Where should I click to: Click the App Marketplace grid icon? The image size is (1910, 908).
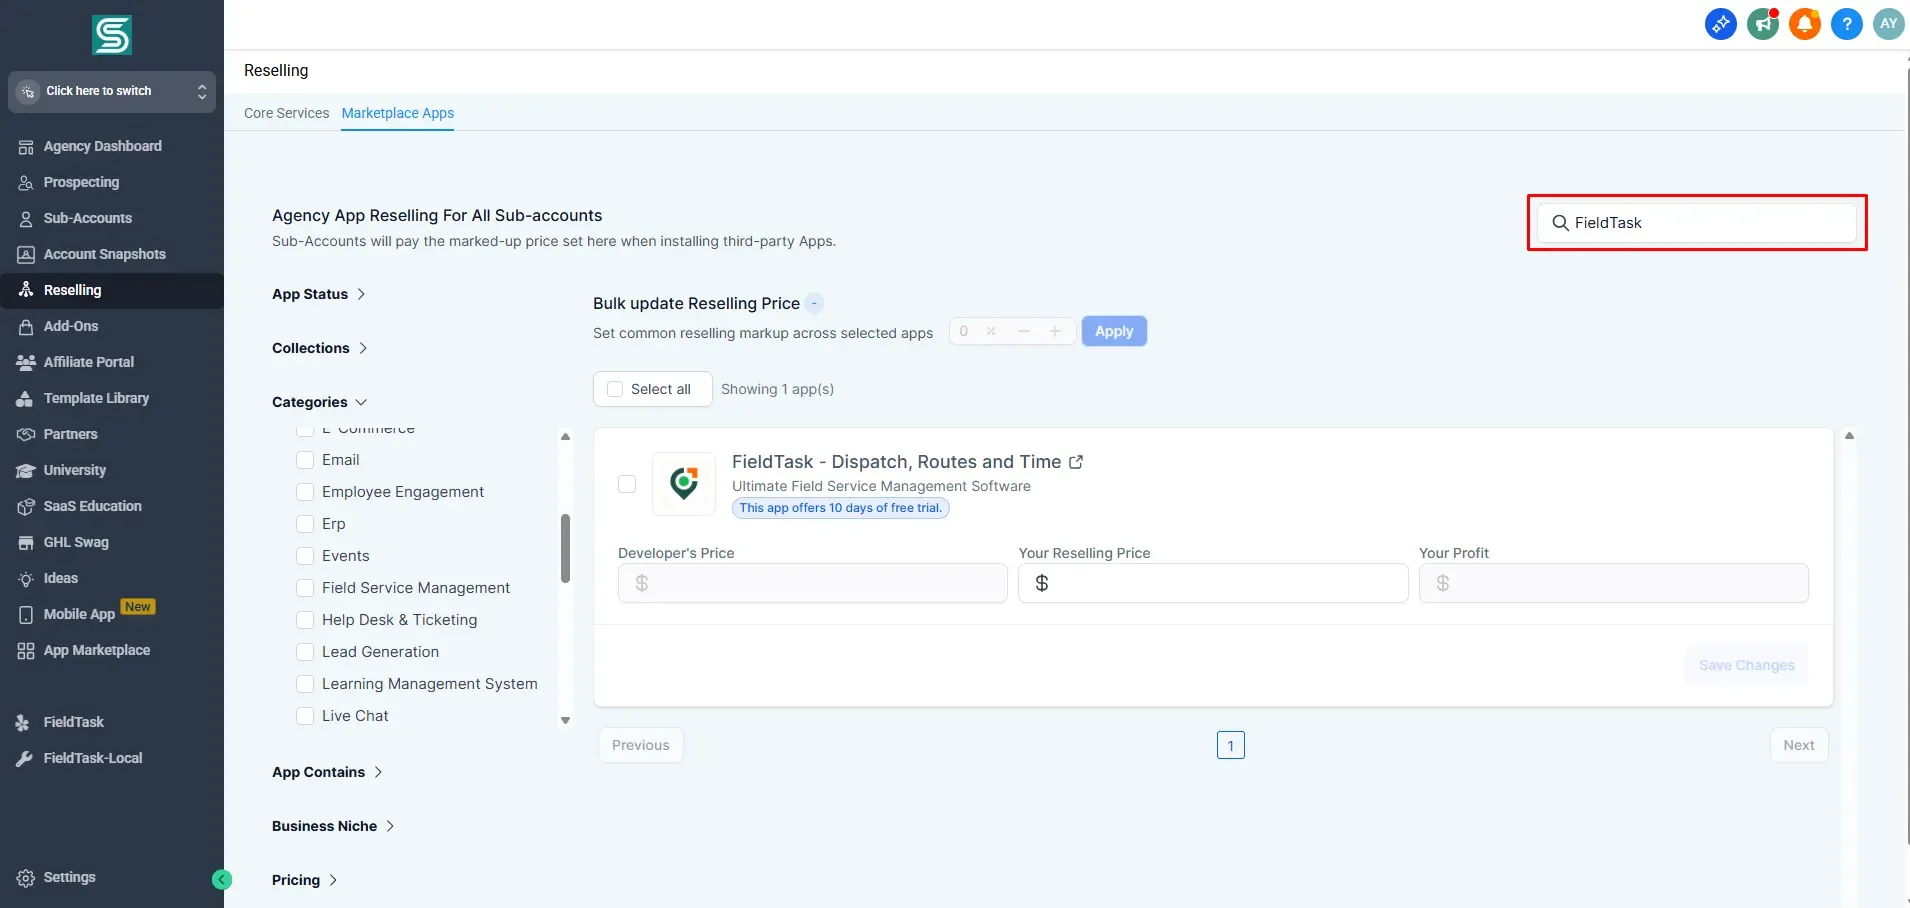tap(26, 651)
